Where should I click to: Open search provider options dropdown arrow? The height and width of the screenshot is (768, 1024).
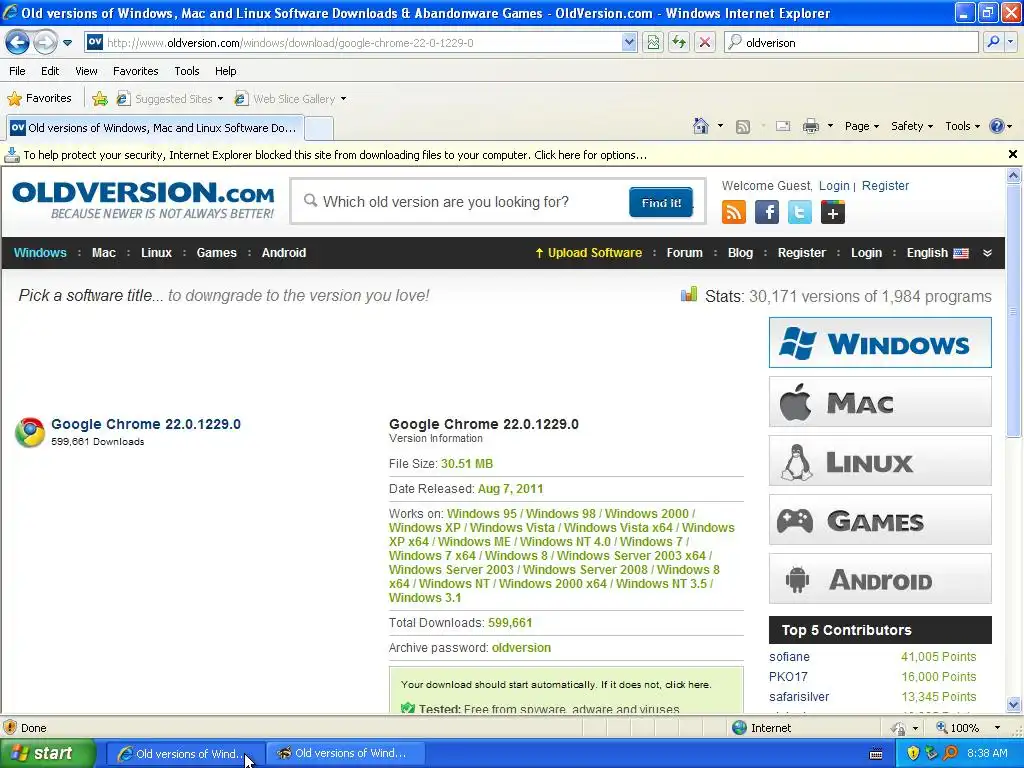(1010, 42)
